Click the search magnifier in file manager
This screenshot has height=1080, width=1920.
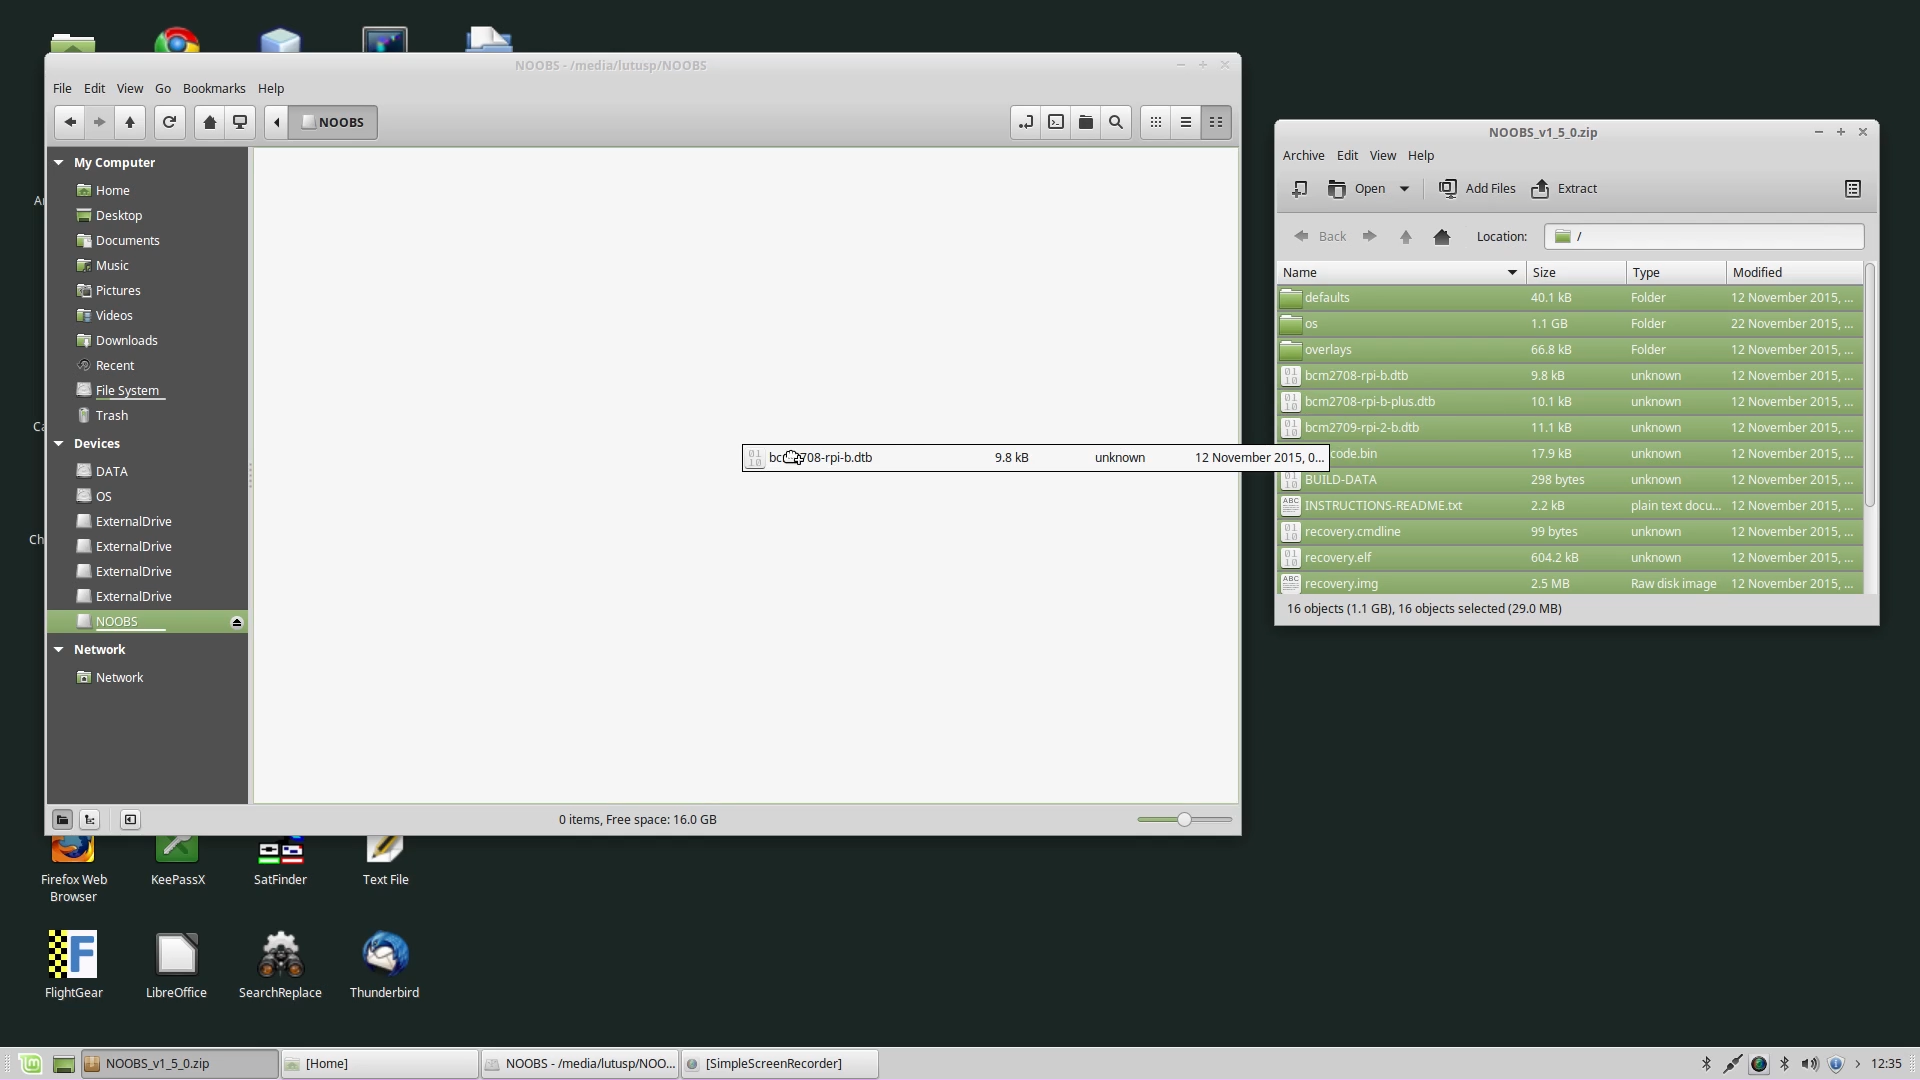[x=1116, y=122]
